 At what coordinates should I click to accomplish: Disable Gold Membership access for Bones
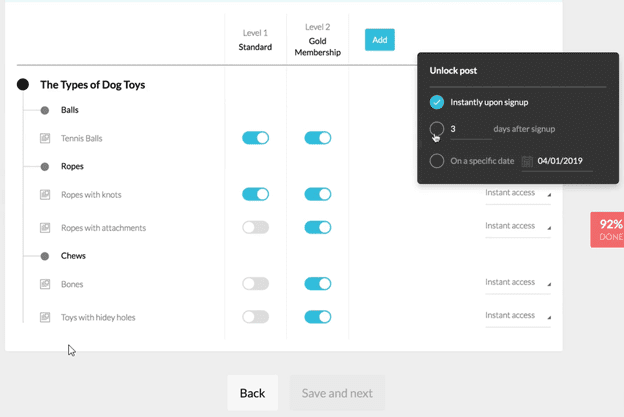tap(318, 284)
